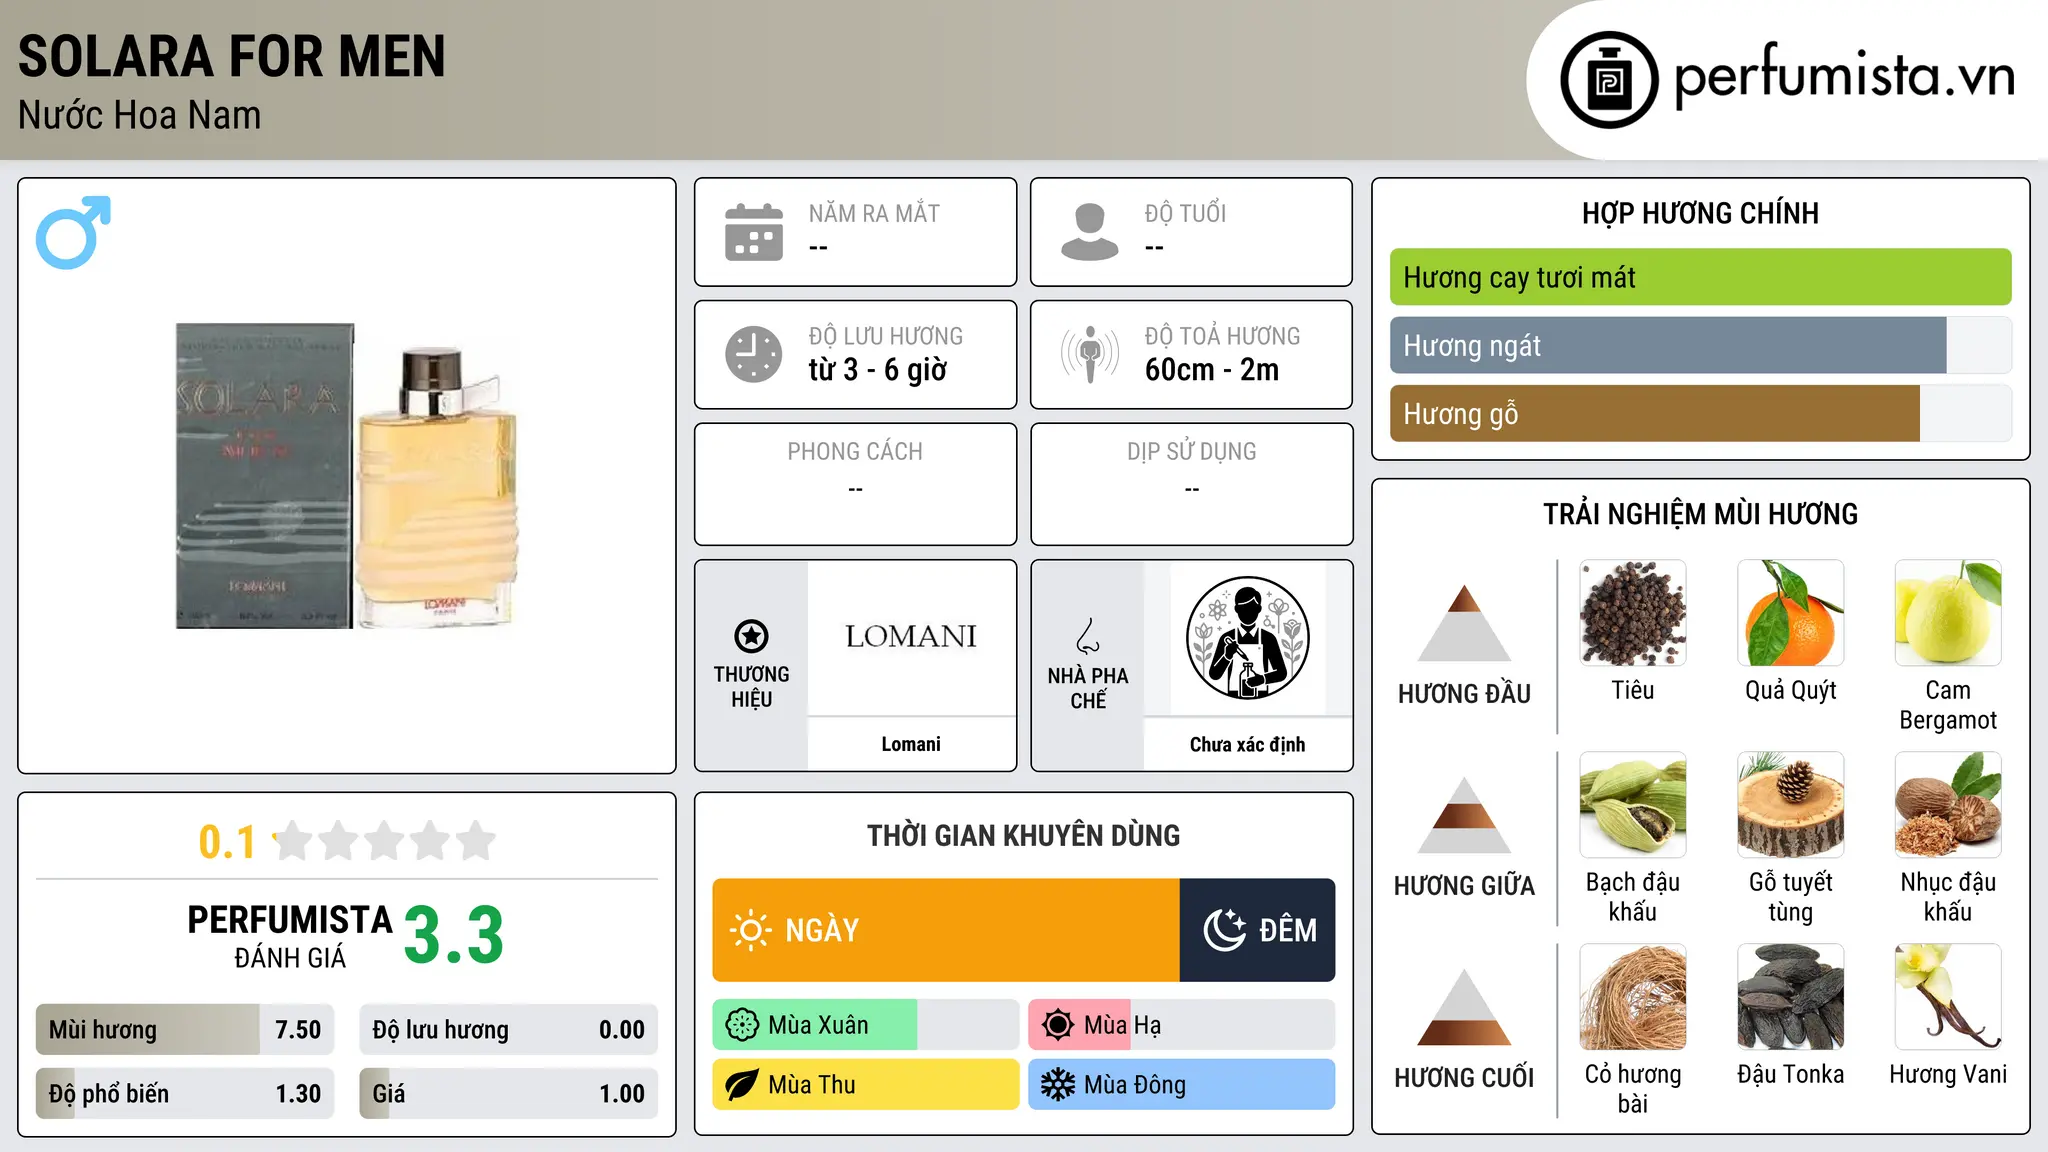Click the Solara For Men bottle photo
The width and height of the screenshot is (2048, 1152).
point(347,476)
